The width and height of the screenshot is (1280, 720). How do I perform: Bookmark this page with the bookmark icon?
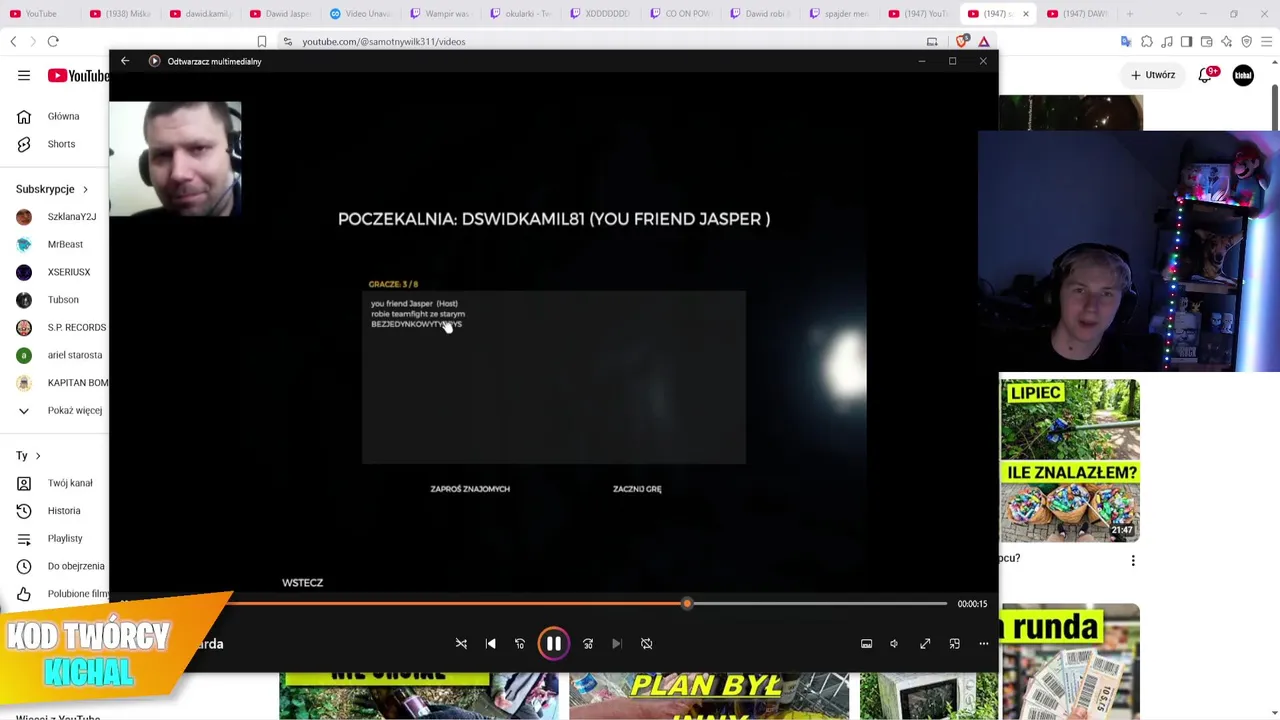click(262, 41)
